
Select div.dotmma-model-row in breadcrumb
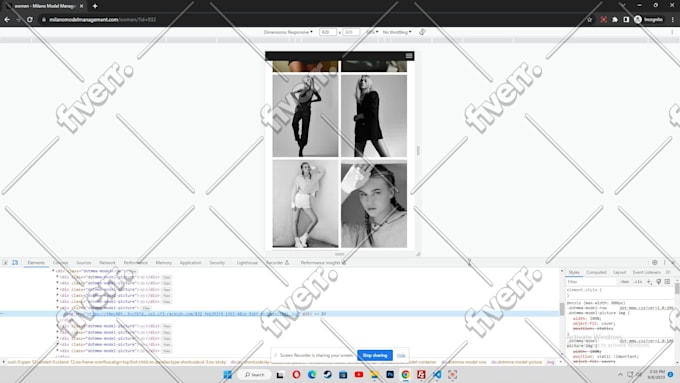pyautogui.click(x=464, y=362)
